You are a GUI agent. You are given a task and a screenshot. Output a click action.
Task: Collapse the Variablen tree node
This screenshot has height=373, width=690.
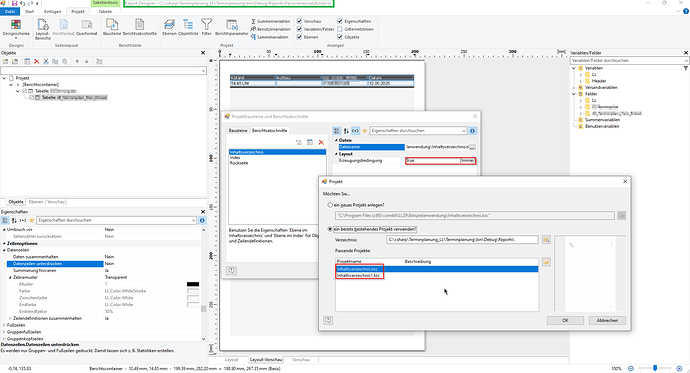pos(573,68)
